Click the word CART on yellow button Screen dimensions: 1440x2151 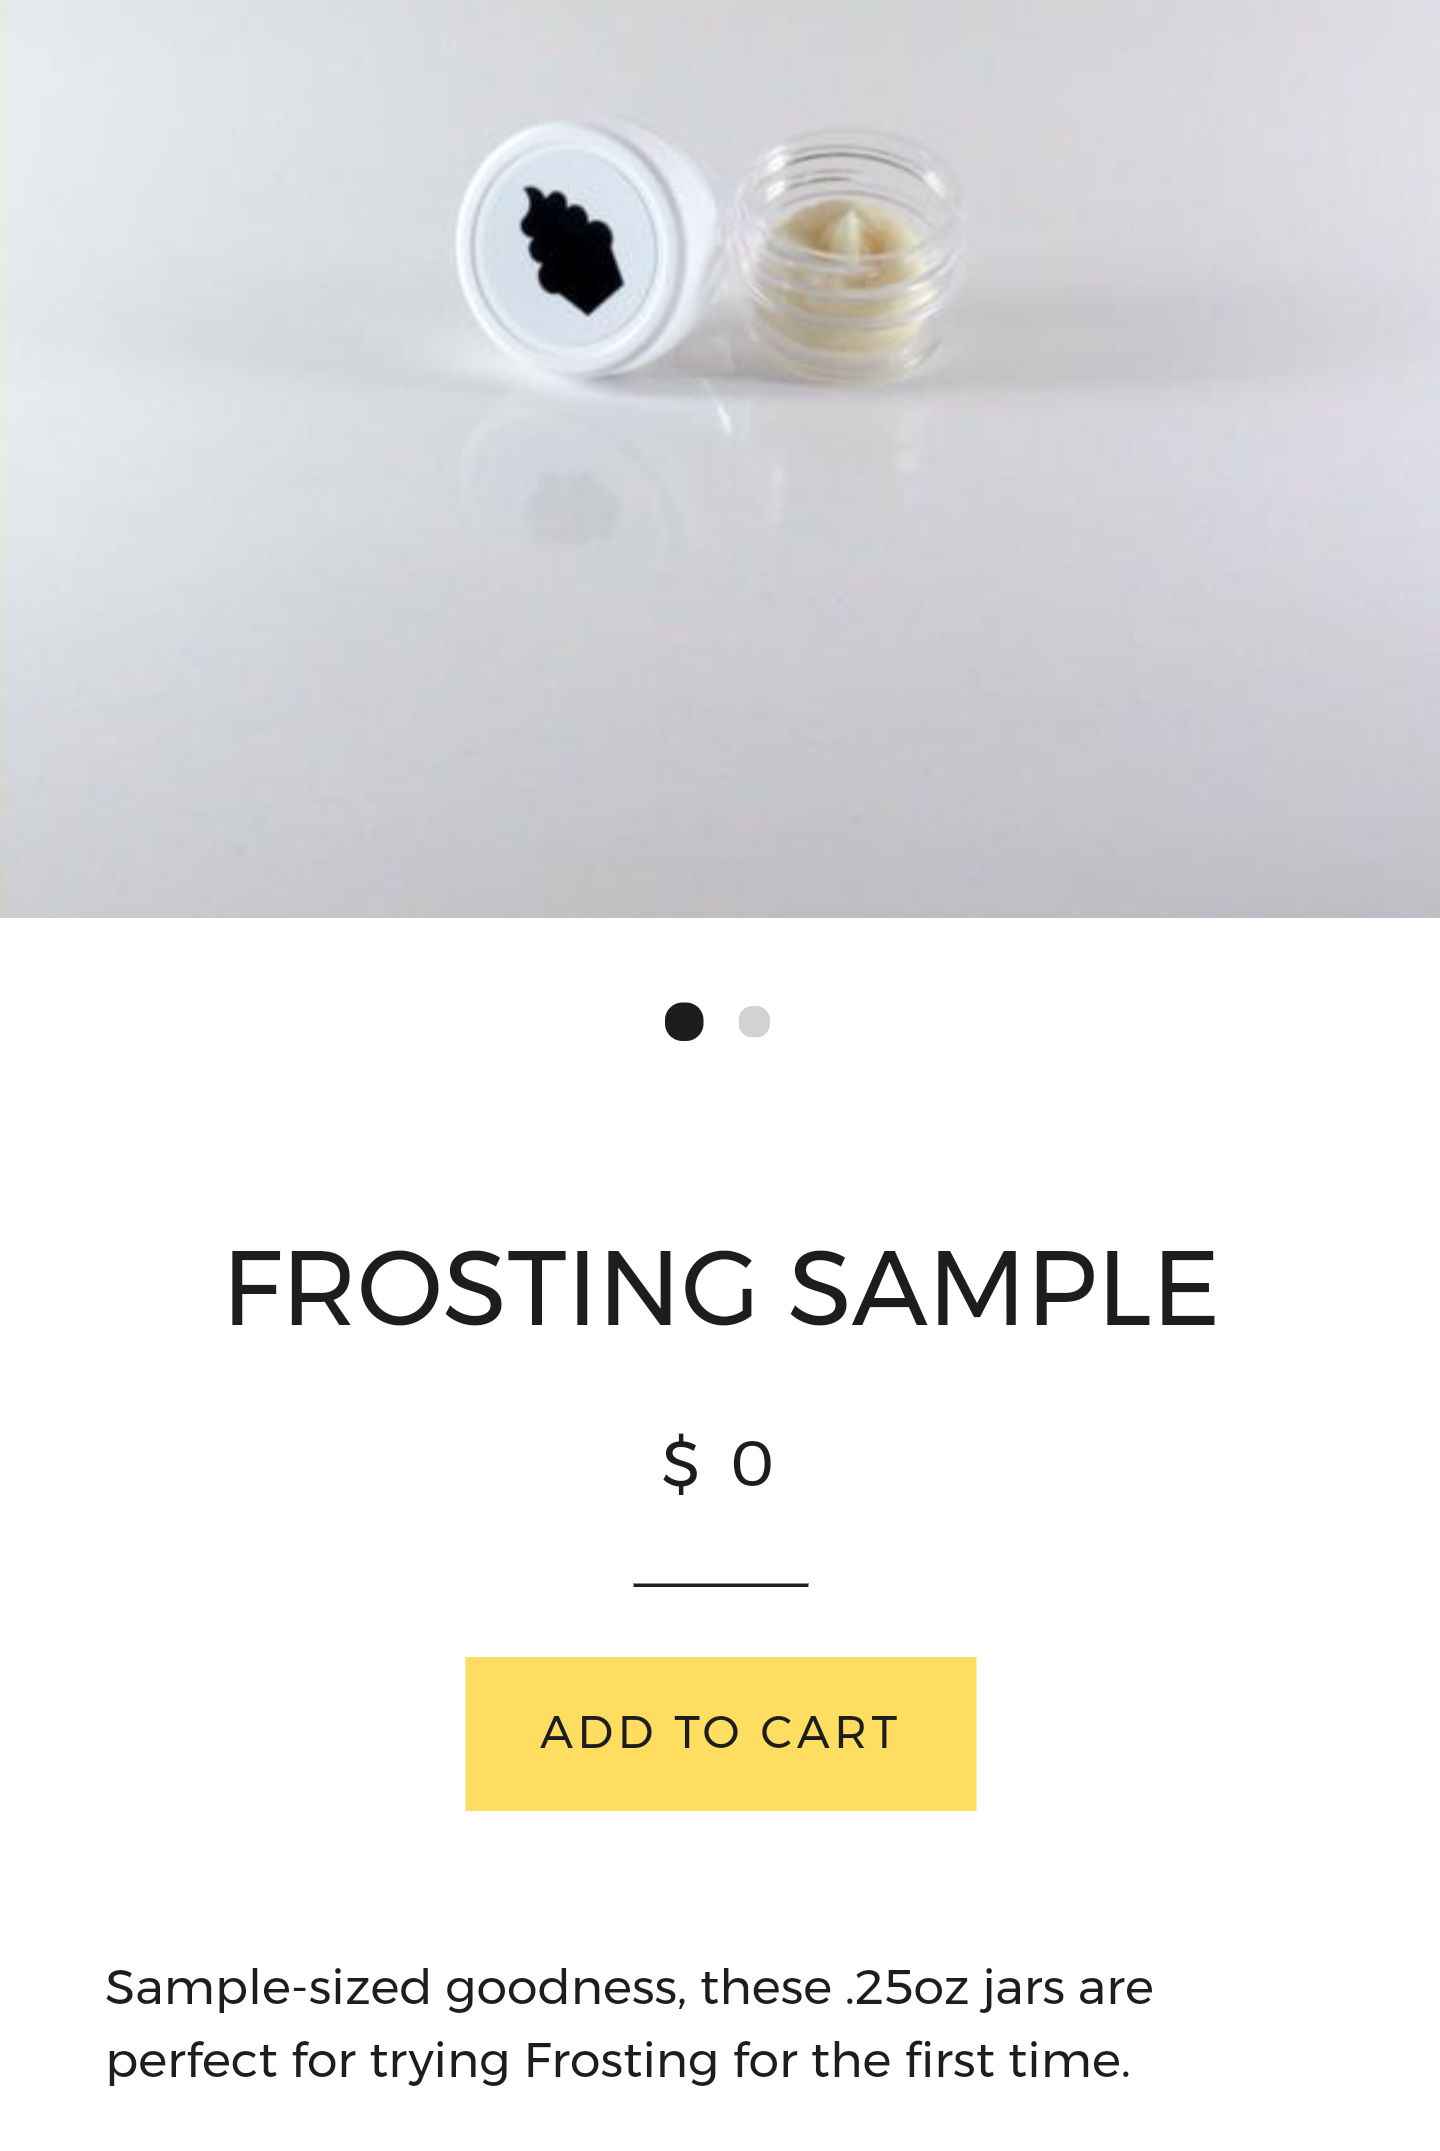(x=829, y=1733)
